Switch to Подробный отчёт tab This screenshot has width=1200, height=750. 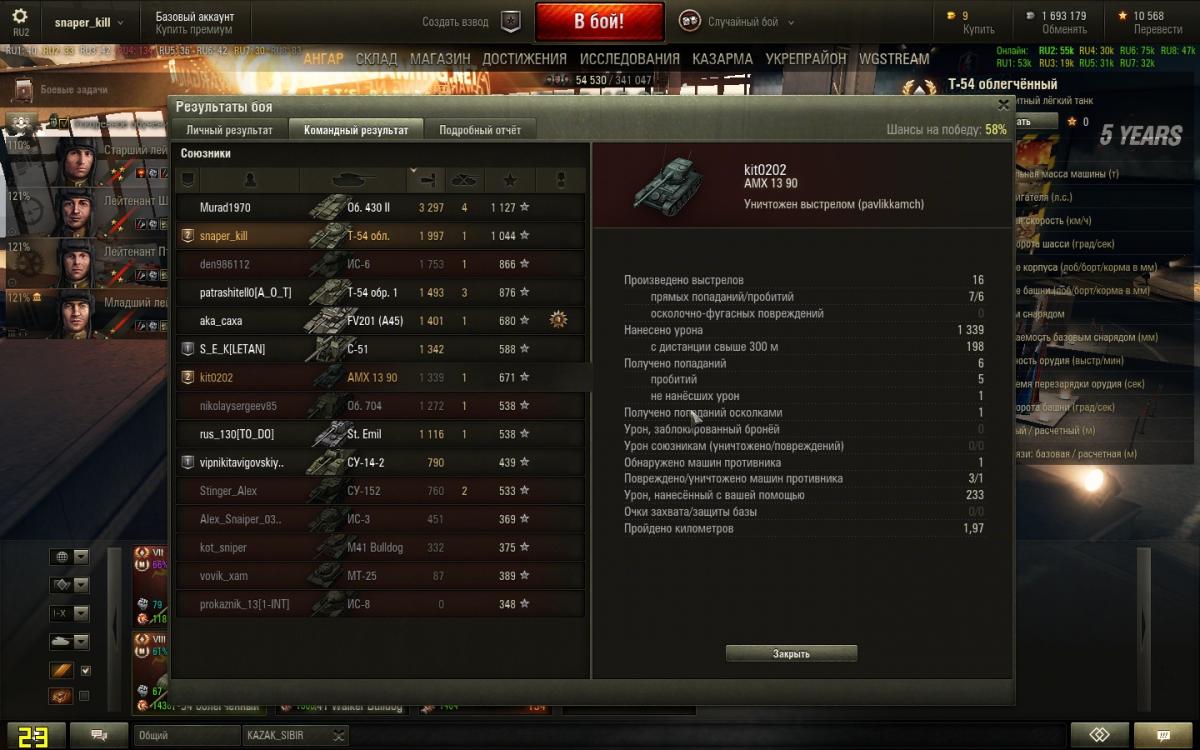479,130
